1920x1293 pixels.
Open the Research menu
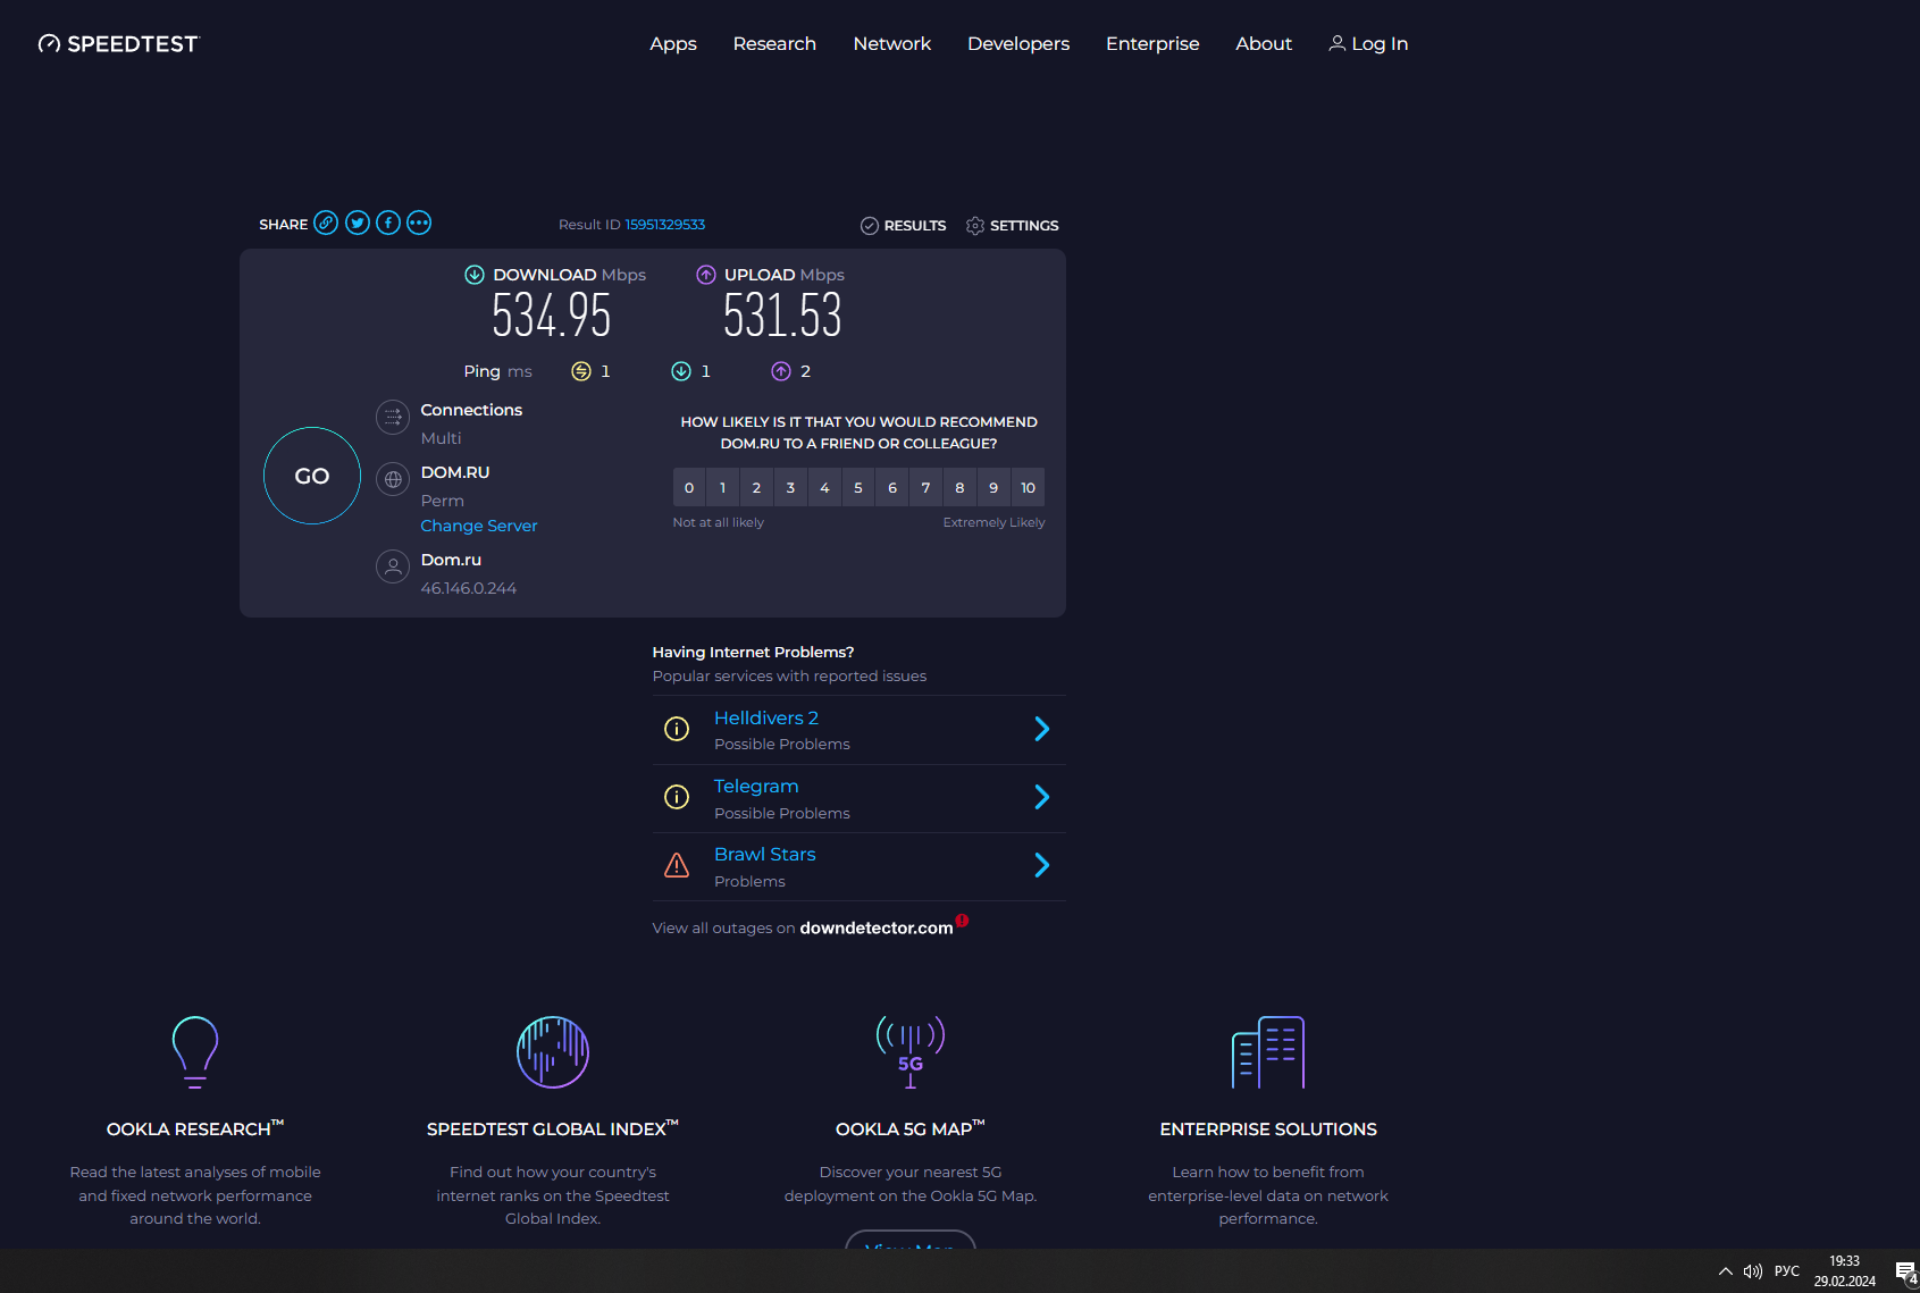pos(774,44)
